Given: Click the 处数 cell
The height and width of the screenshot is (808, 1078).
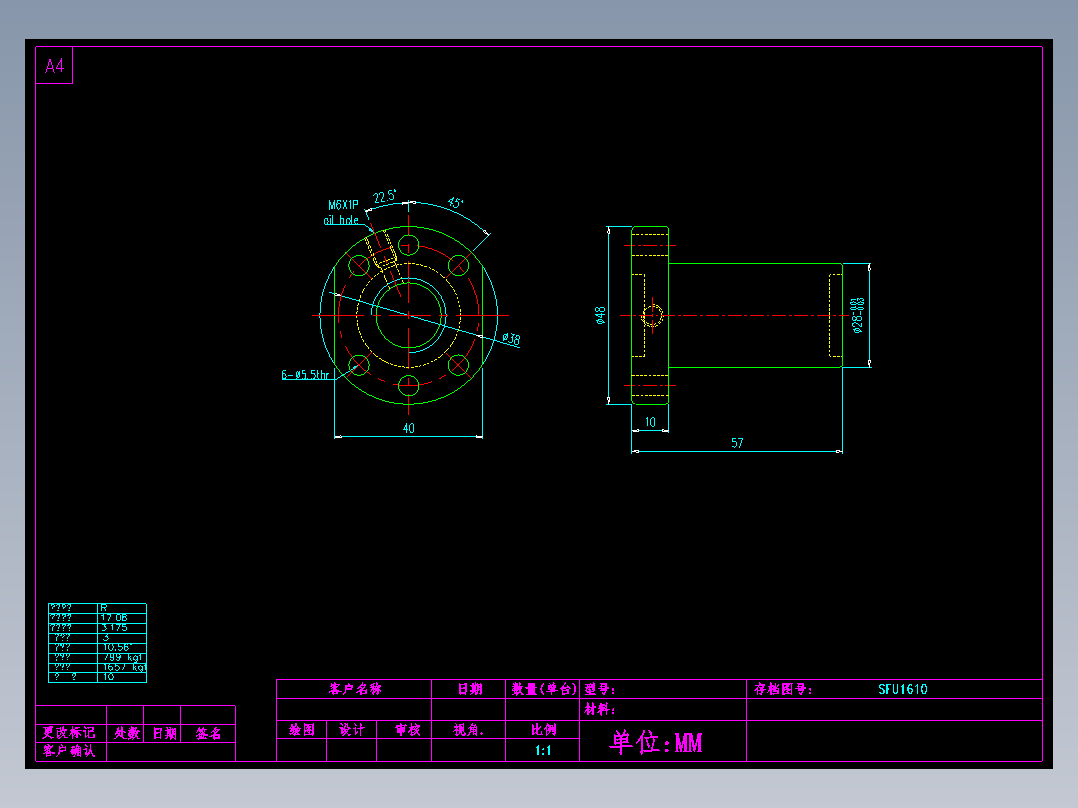Looking at the screenshot, I should (126, 733).
